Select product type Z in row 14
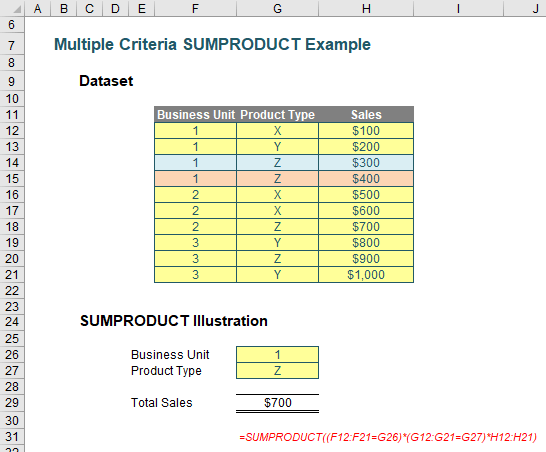 tap(278, 163)
